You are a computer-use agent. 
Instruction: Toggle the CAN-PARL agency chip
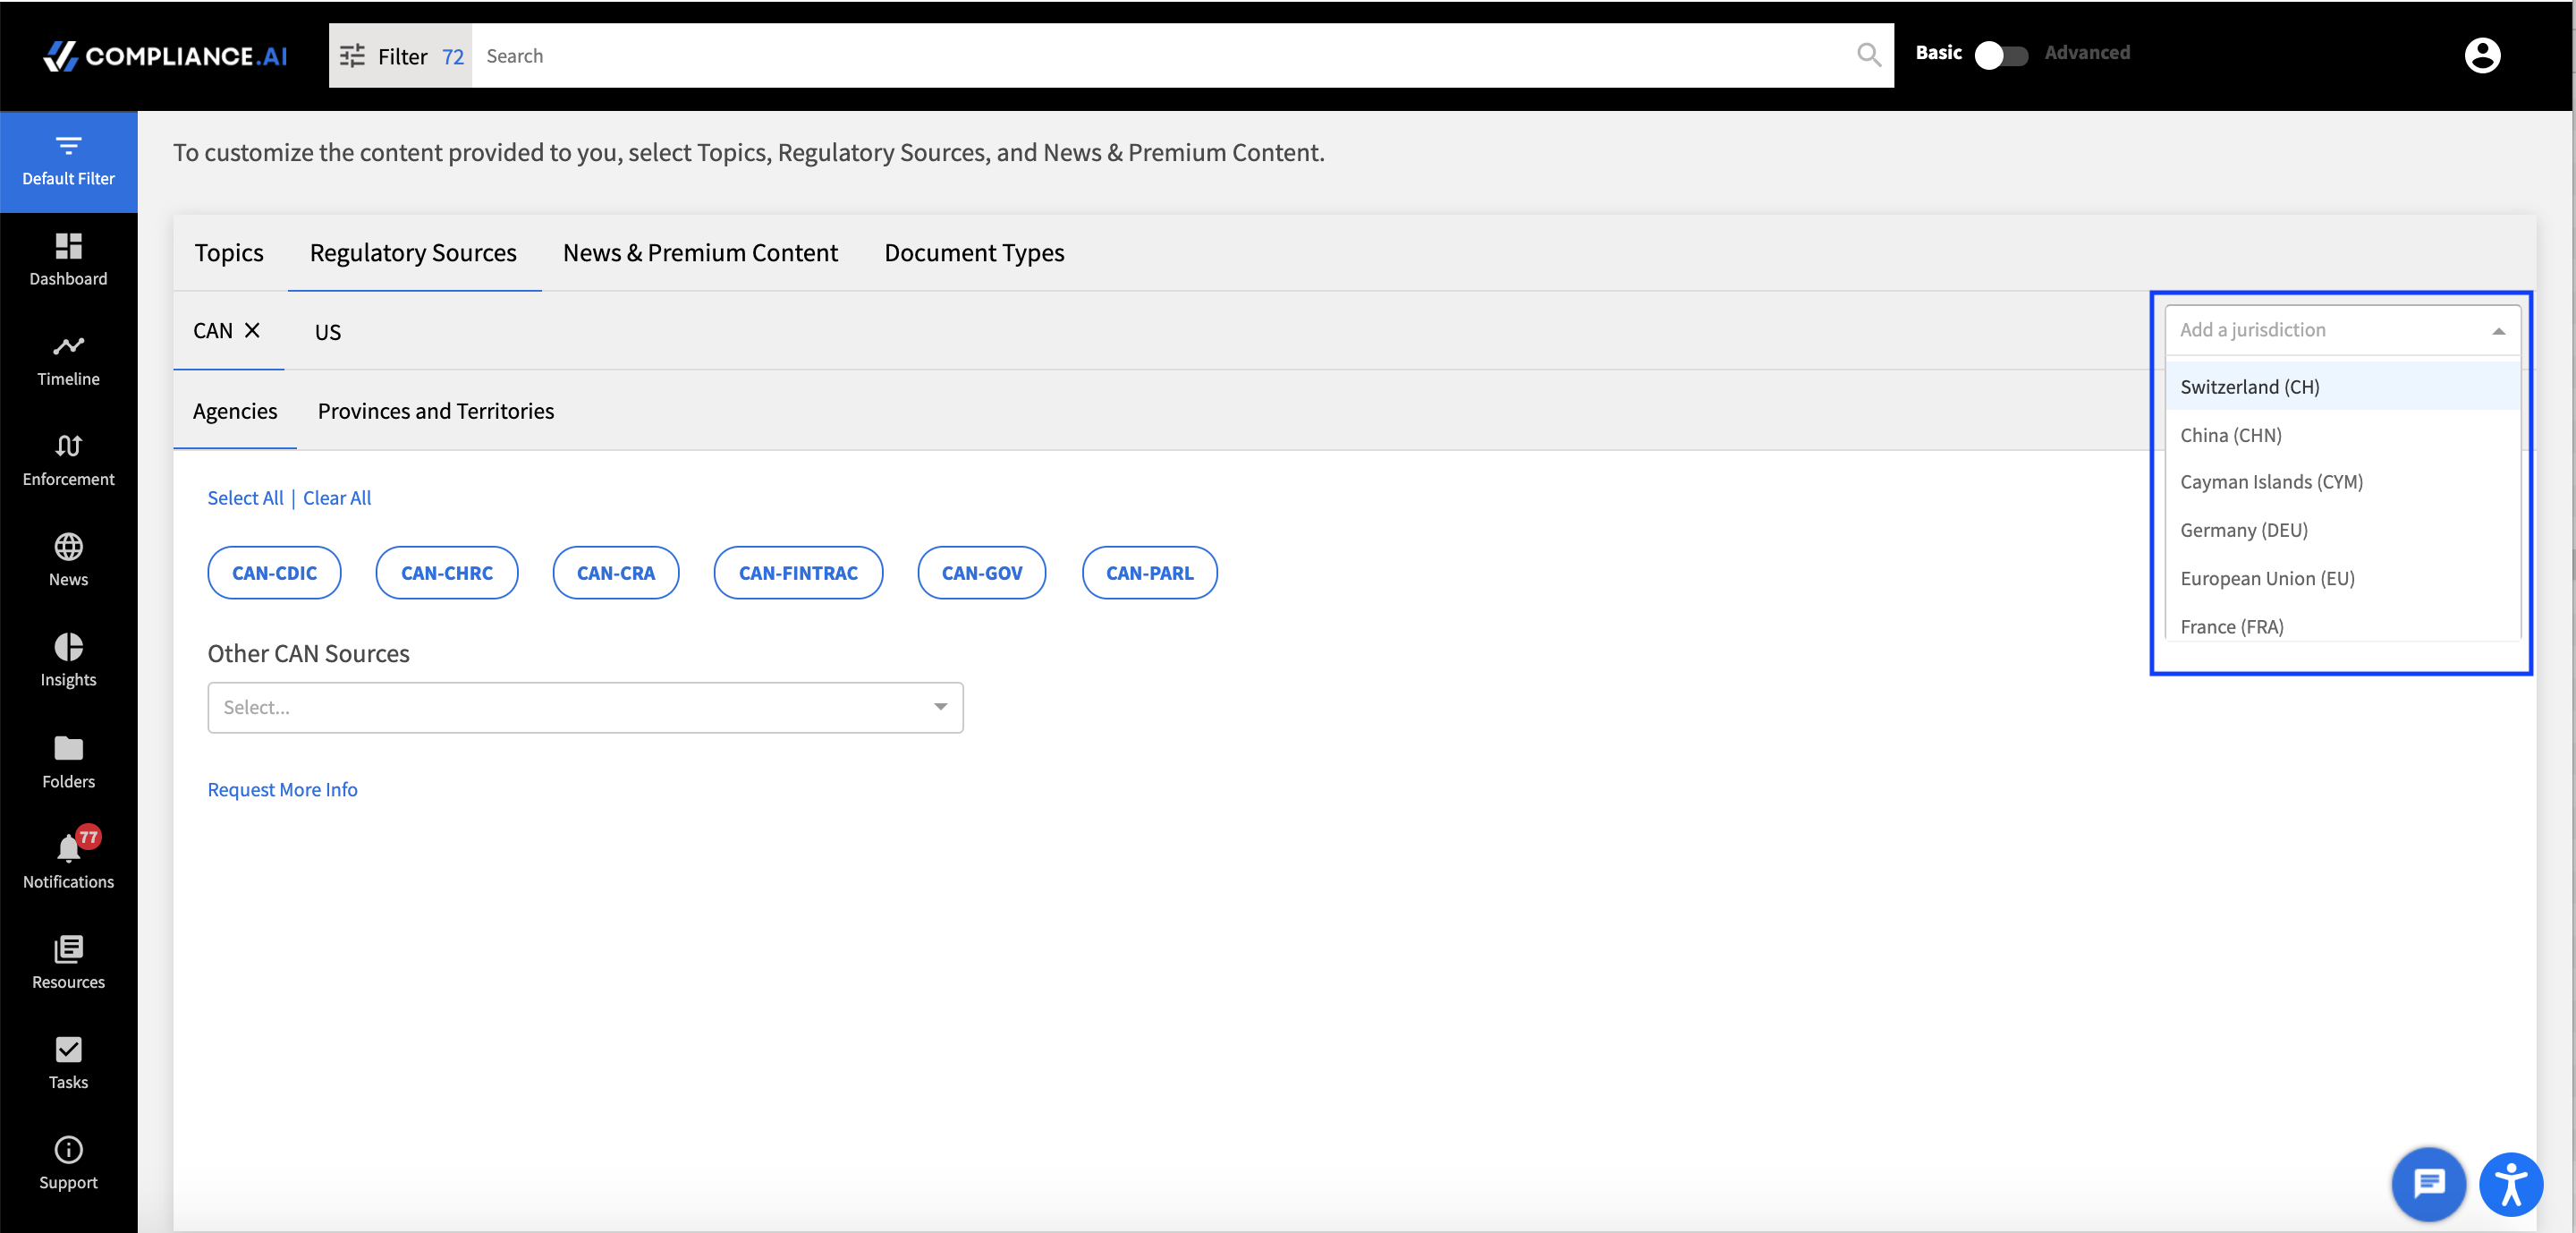point(1149,573)
